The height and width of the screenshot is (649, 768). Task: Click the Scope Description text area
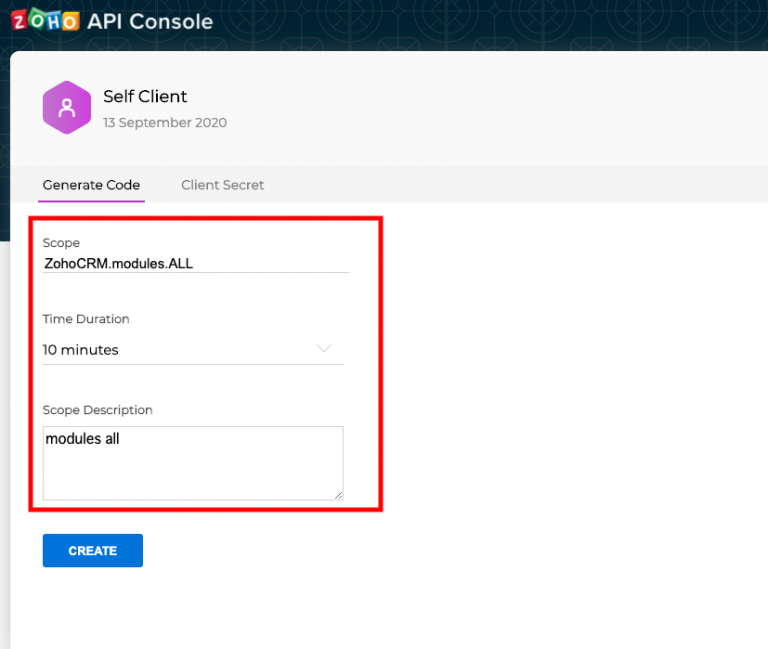pos(193,463)
